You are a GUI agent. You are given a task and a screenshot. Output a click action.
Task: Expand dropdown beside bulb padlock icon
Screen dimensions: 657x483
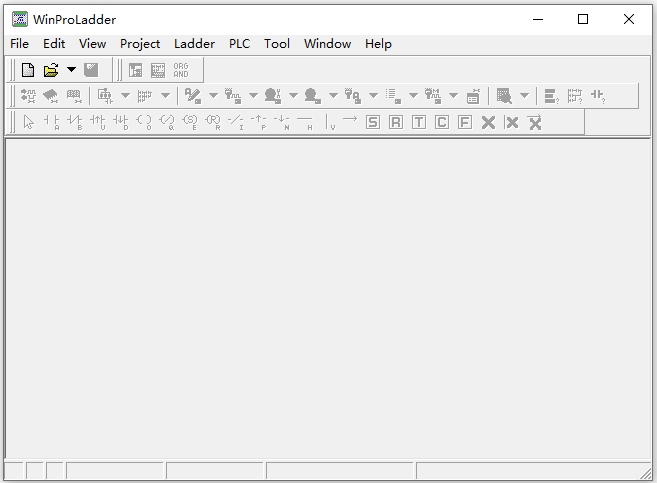(x=373, y=96)
